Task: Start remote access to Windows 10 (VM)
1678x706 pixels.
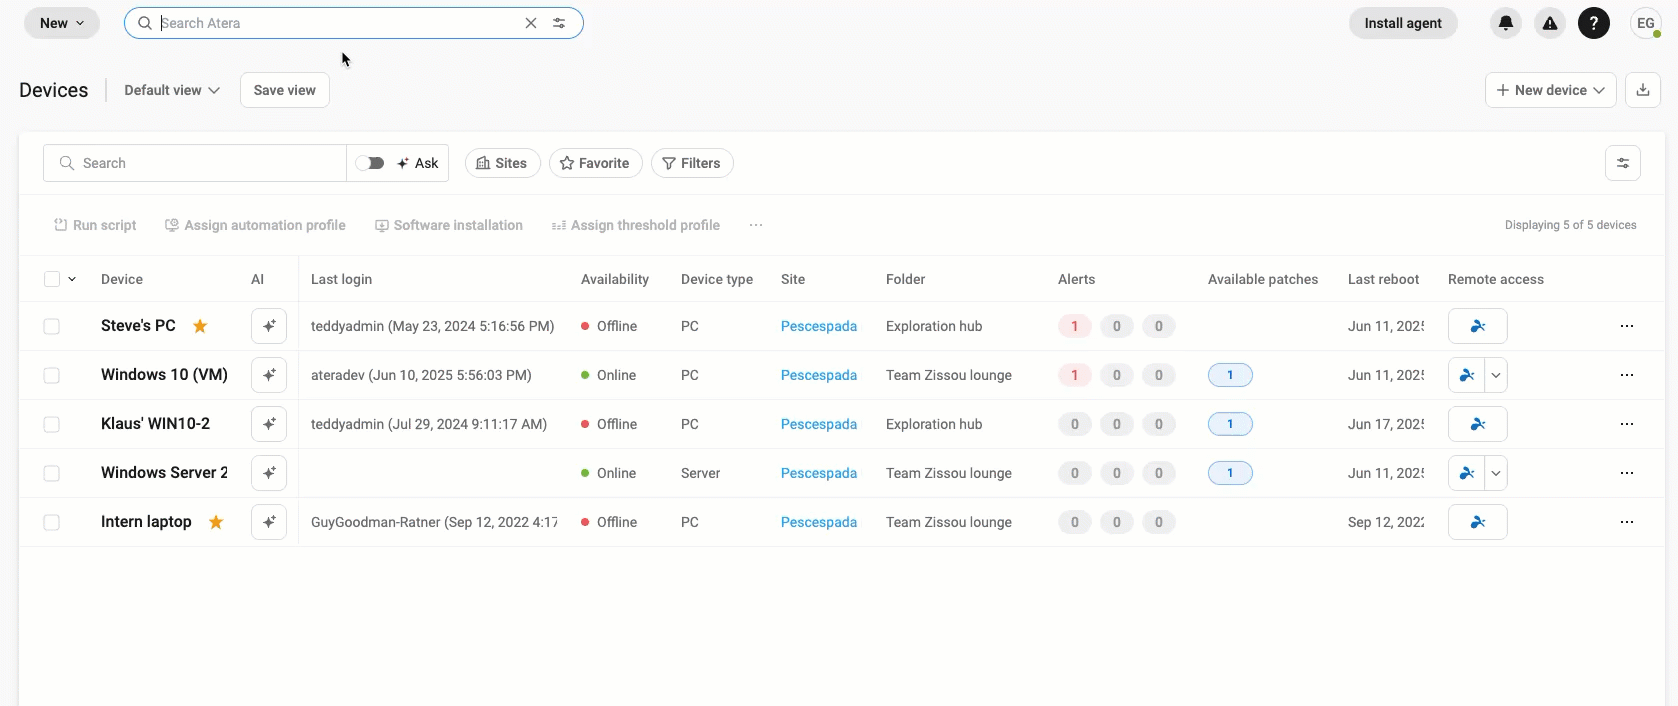Action: [1467, 375]
